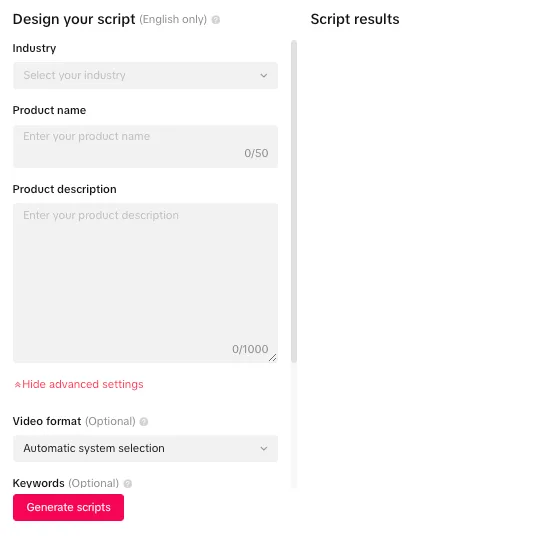
Task: Click the description box resize handle
Action: [273, 358]
